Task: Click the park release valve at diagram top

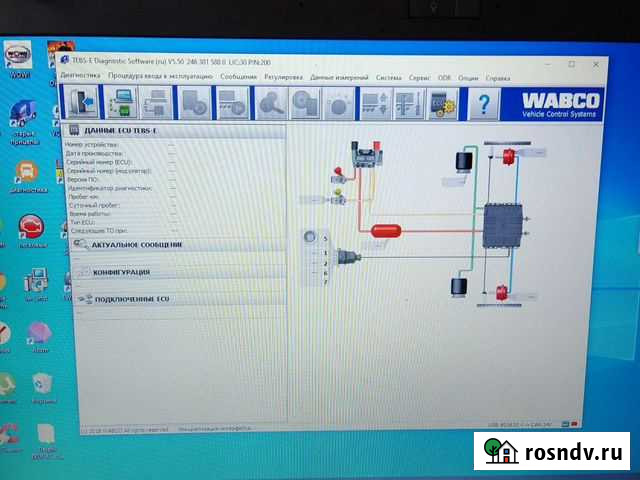Action: [x=367, y=153]
